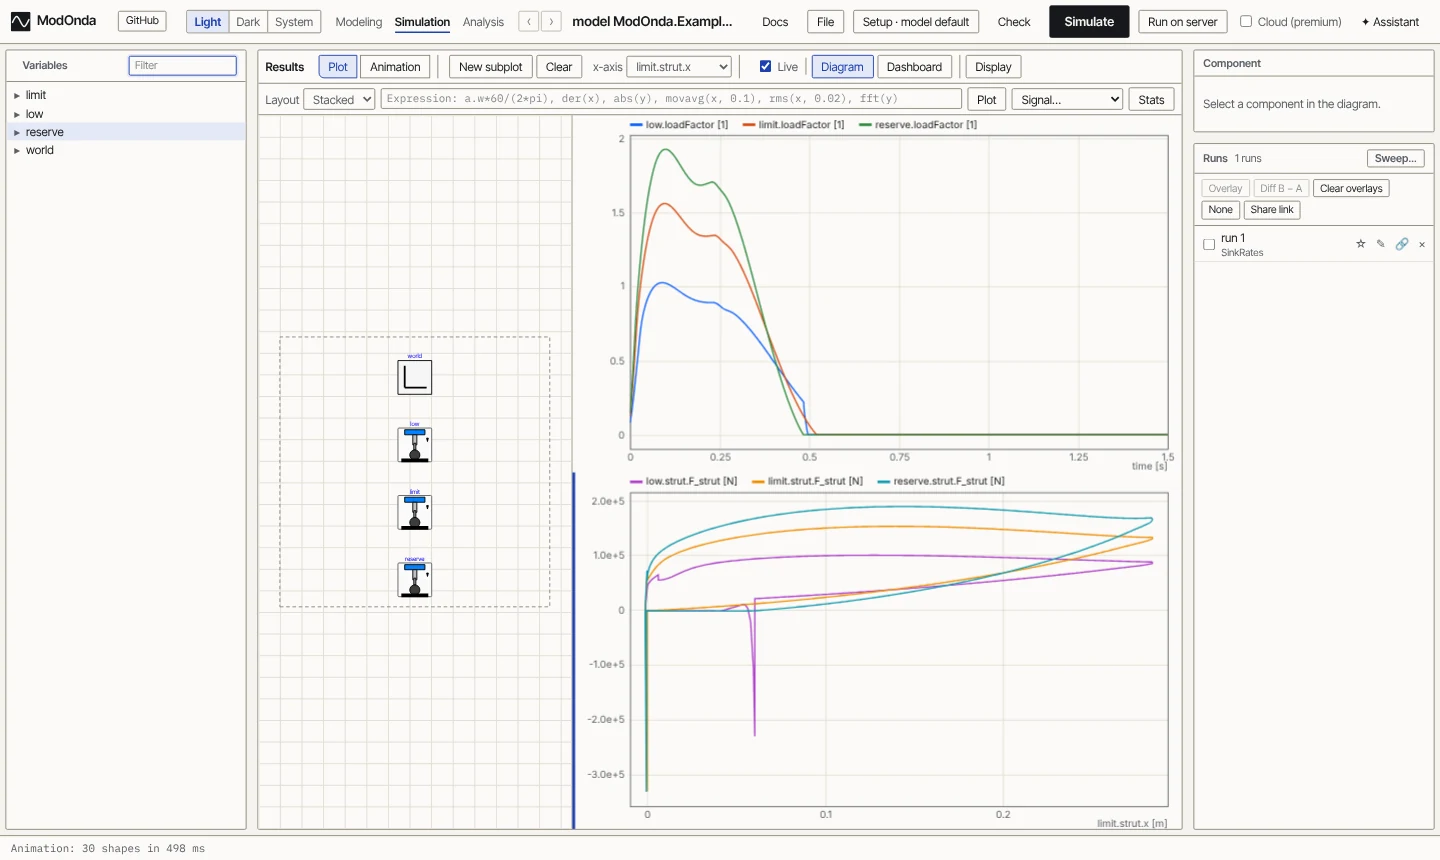Open the Assistant panel
The width and height of the screenshot is (1440, 860).
(x=1390, y=22)
